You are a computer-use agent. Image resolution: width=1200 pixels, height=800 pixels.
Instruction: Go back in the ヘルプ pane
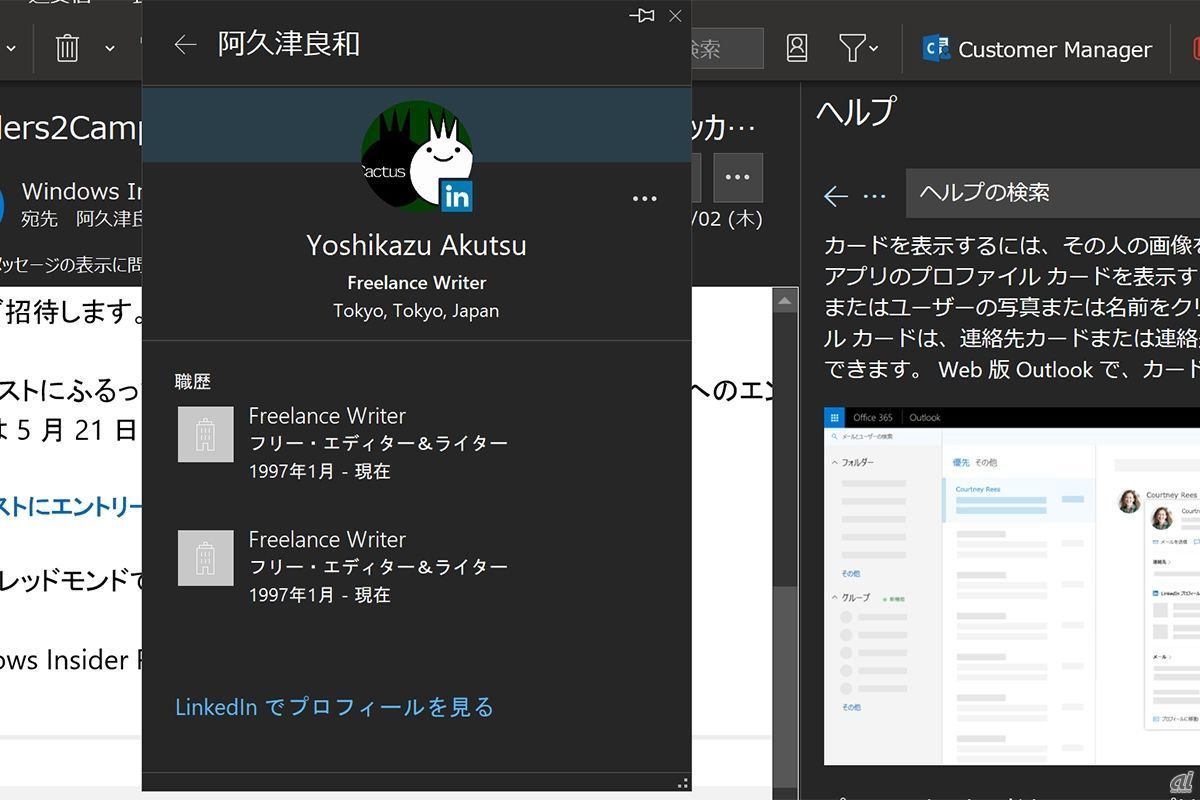(836, 196)
